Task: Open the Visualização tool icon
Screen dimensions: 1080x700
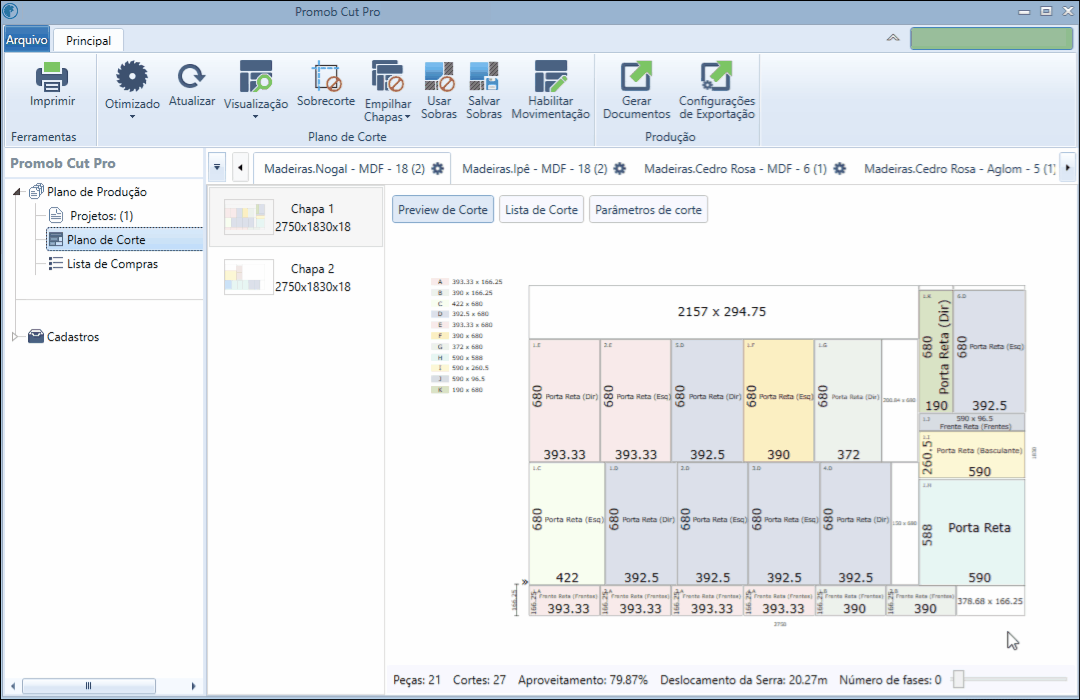Action: [256, 76]
